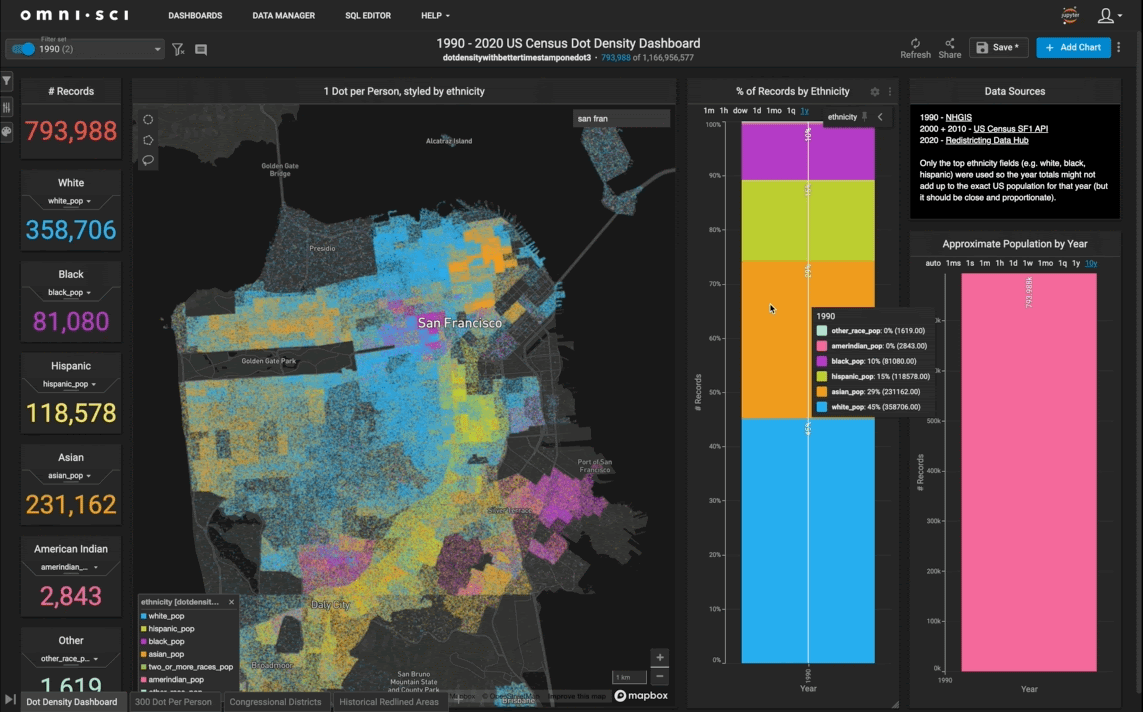Open the HELP menu dropdown
The image size is (1143, 712).
point(435,16)
